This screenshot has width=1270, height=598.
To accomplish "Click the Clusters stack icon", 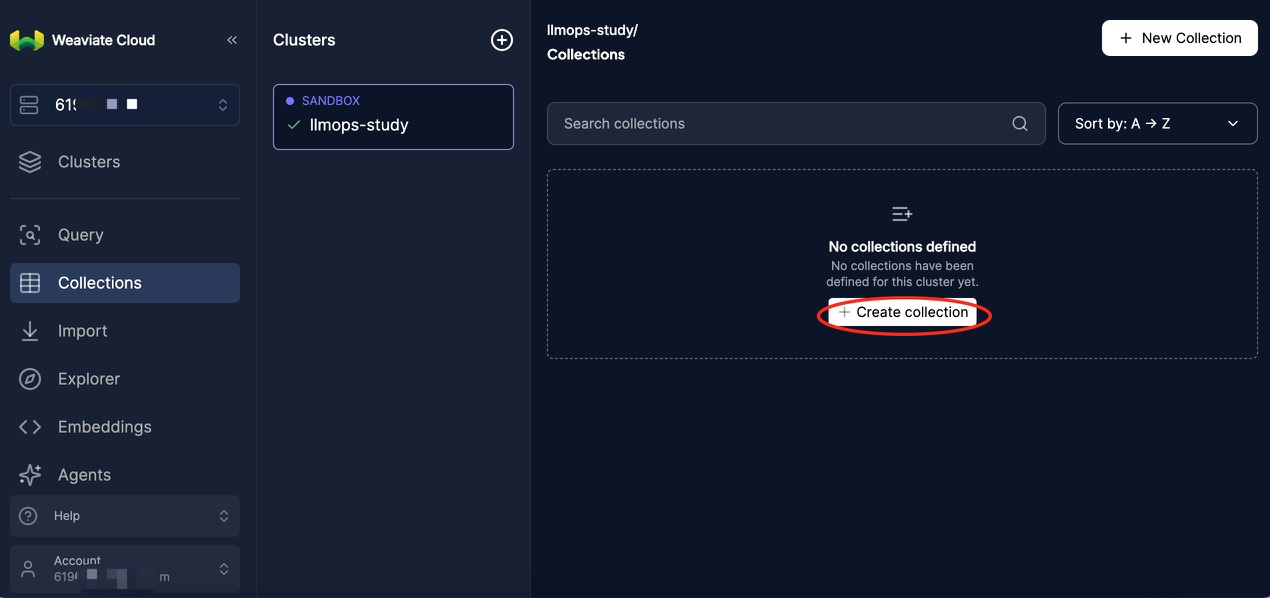I will point(30,162).
